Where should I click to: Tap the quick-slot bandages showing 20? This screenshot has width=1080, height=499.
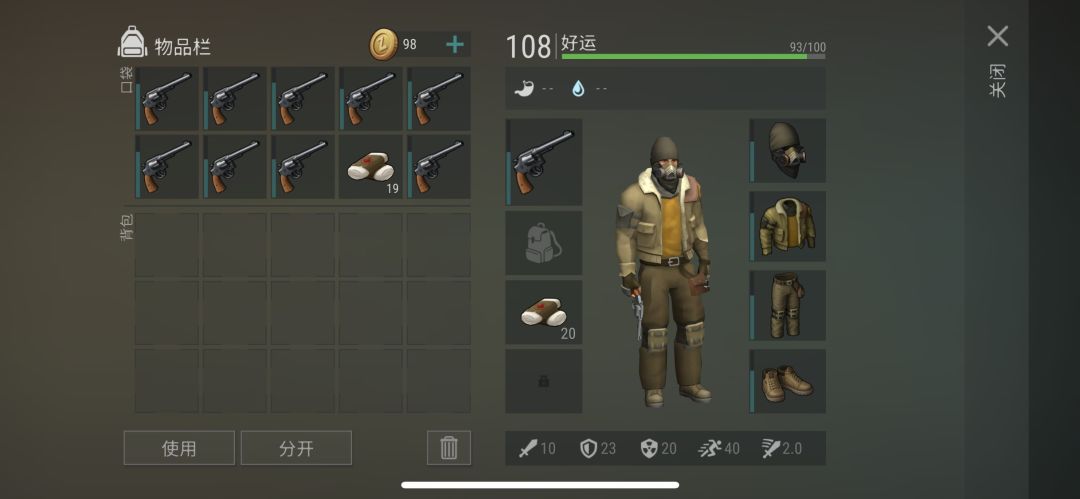click(x=543, y=312)
